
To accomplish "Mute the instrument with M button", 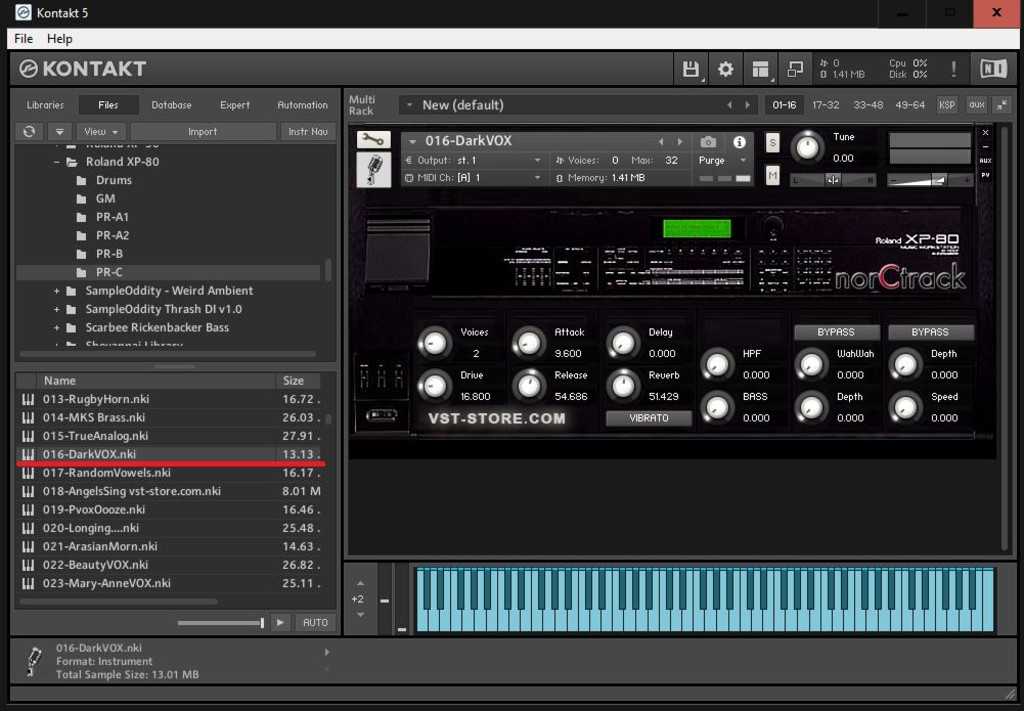I will point(773,176).
